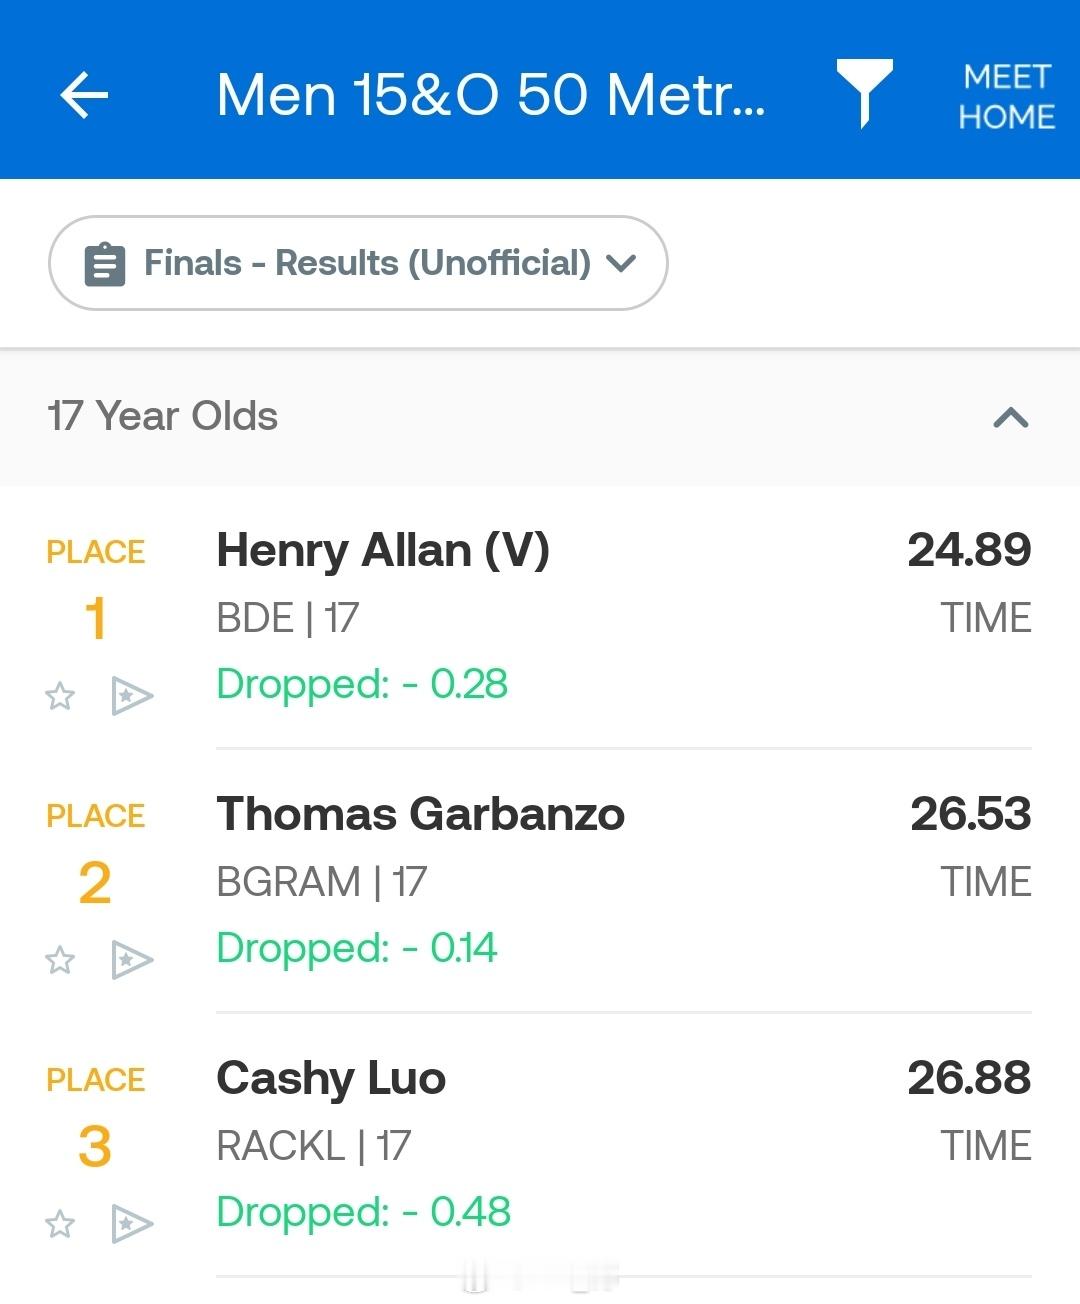Tap the back arrow icon
Image resolution: width=1080 pixels, height=1304 pixels.
tap(84, 96)
